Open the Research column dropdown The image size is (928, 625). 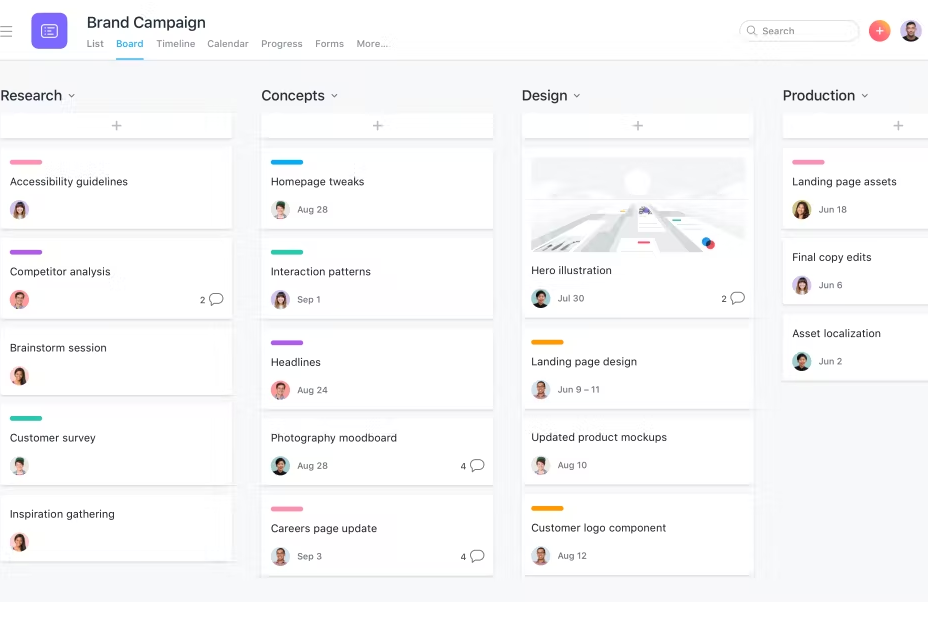click(69, 95)
